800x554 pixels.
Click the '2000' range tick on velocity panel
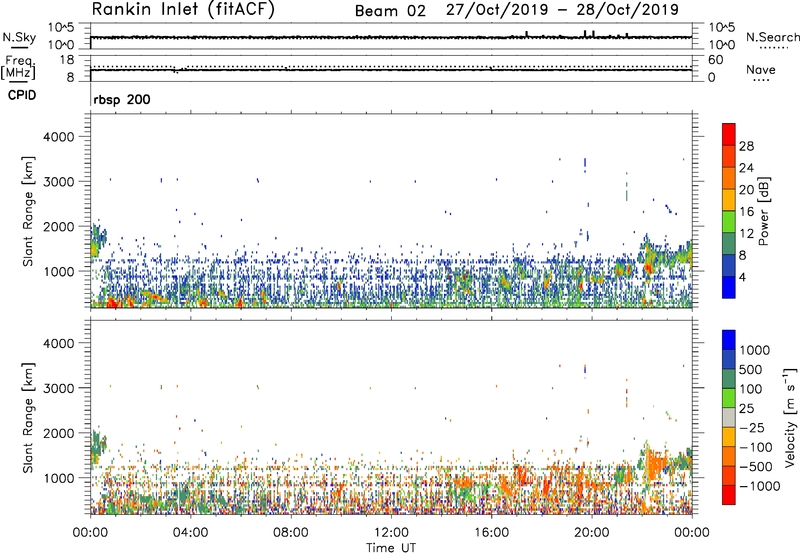[58, 433]
